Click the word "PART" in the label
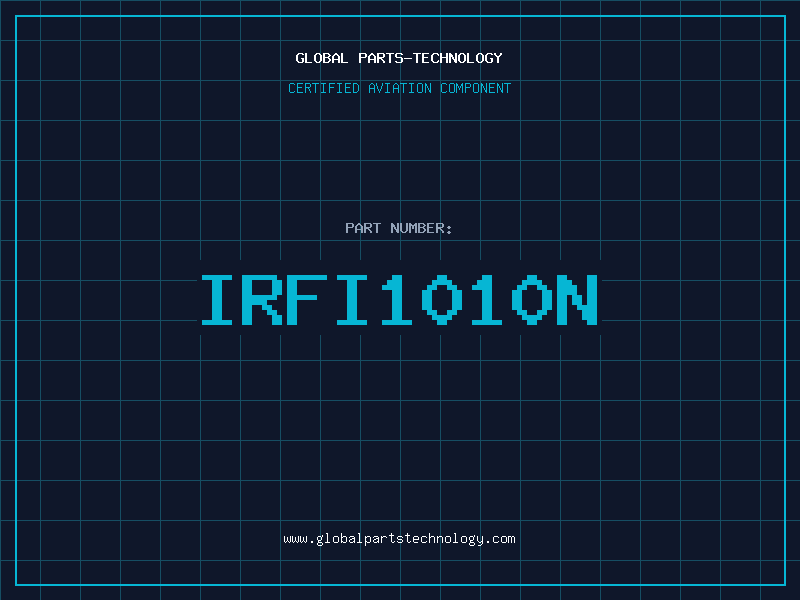This screenshot has width=800, height=600. pyautogui.click(x=362, y=228)
